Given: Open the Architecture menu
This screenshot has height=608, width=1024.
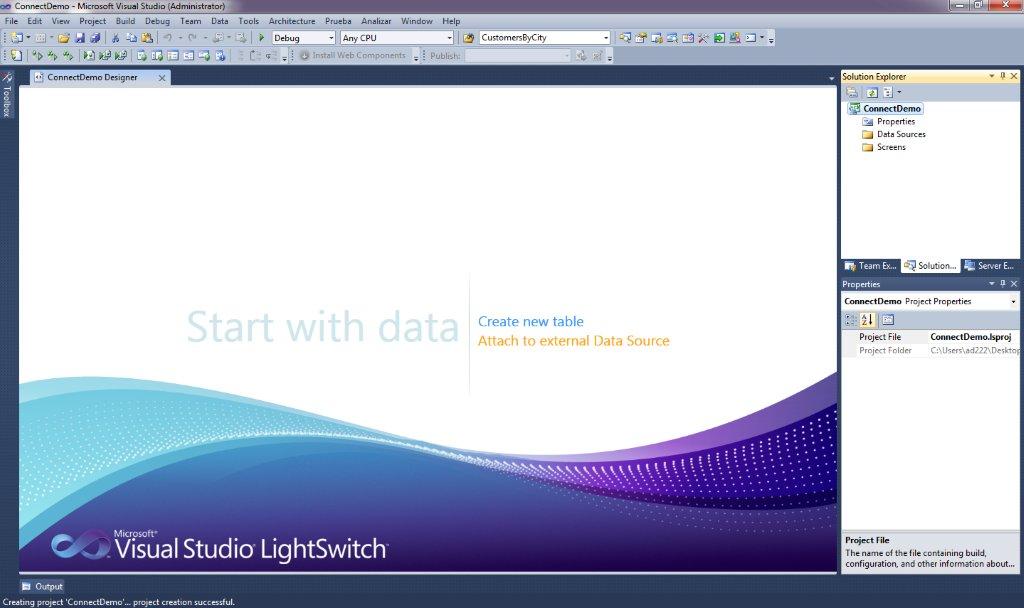Looking at the screenshot, I should pyautogui.click(x=292, y=21).
